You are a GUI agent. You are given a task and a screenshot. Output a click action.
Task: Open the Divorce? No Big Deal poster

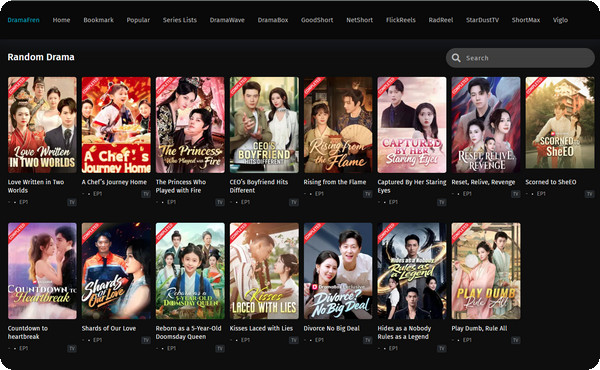(x=338, y=271)
